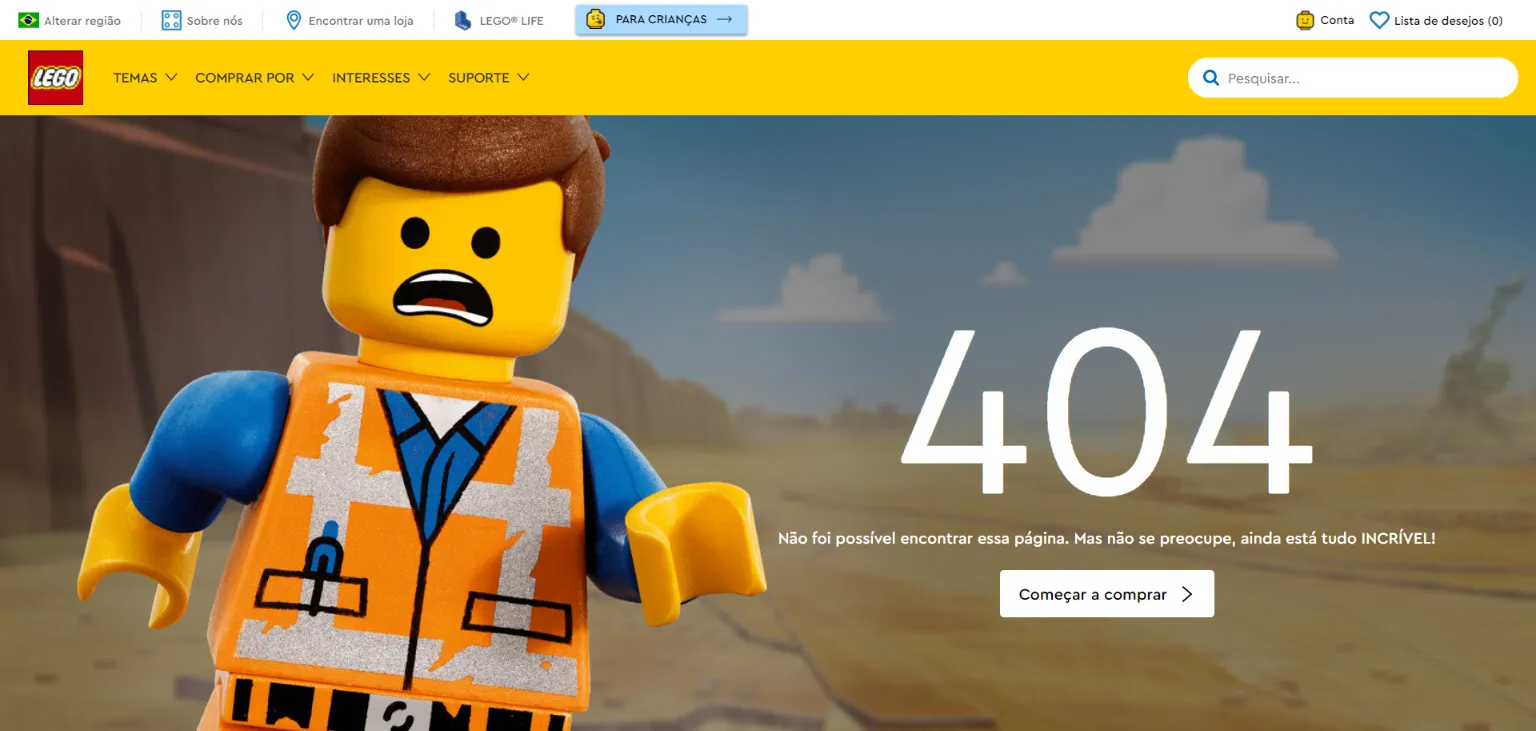Click the arrow in Para Crianças button
The width and height of the screenshot is (1536, 731).
coord(725,19)
